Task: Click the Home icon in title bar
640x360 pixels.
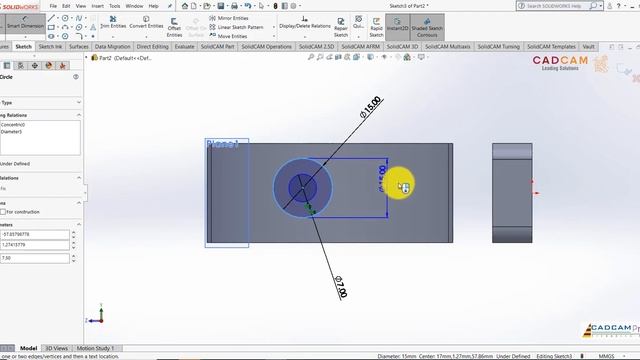Action: coord(185,6)
